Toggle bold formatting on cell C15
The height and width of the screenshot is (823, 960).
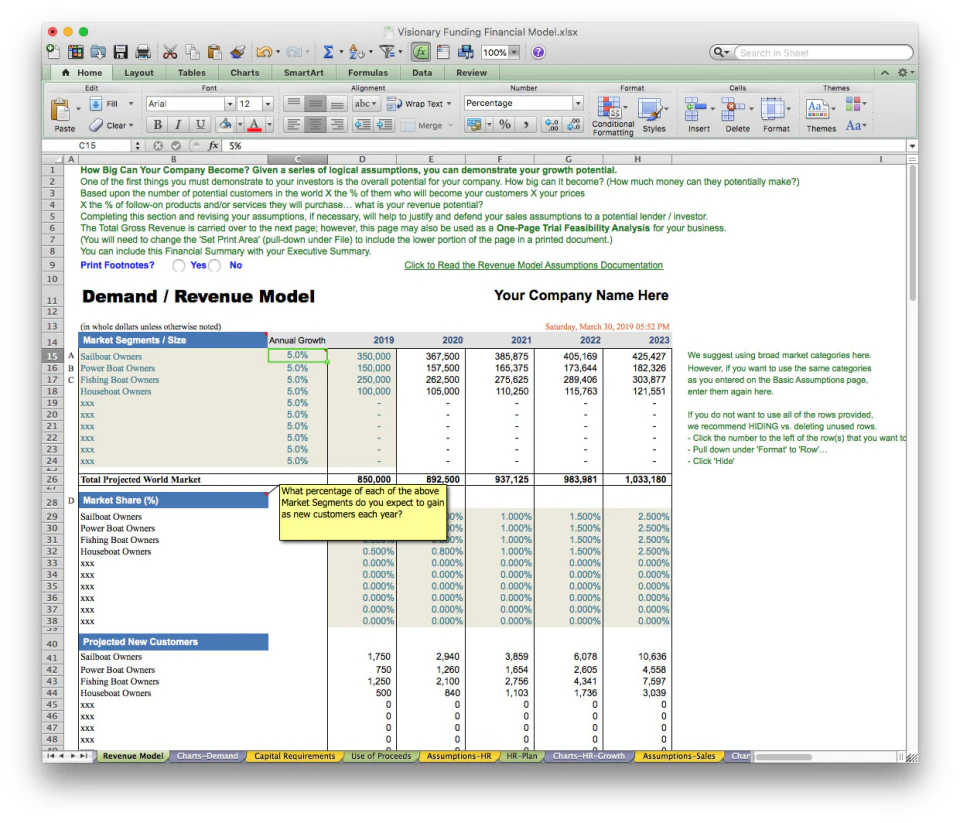pyautogui.click(x=156, y=124)
